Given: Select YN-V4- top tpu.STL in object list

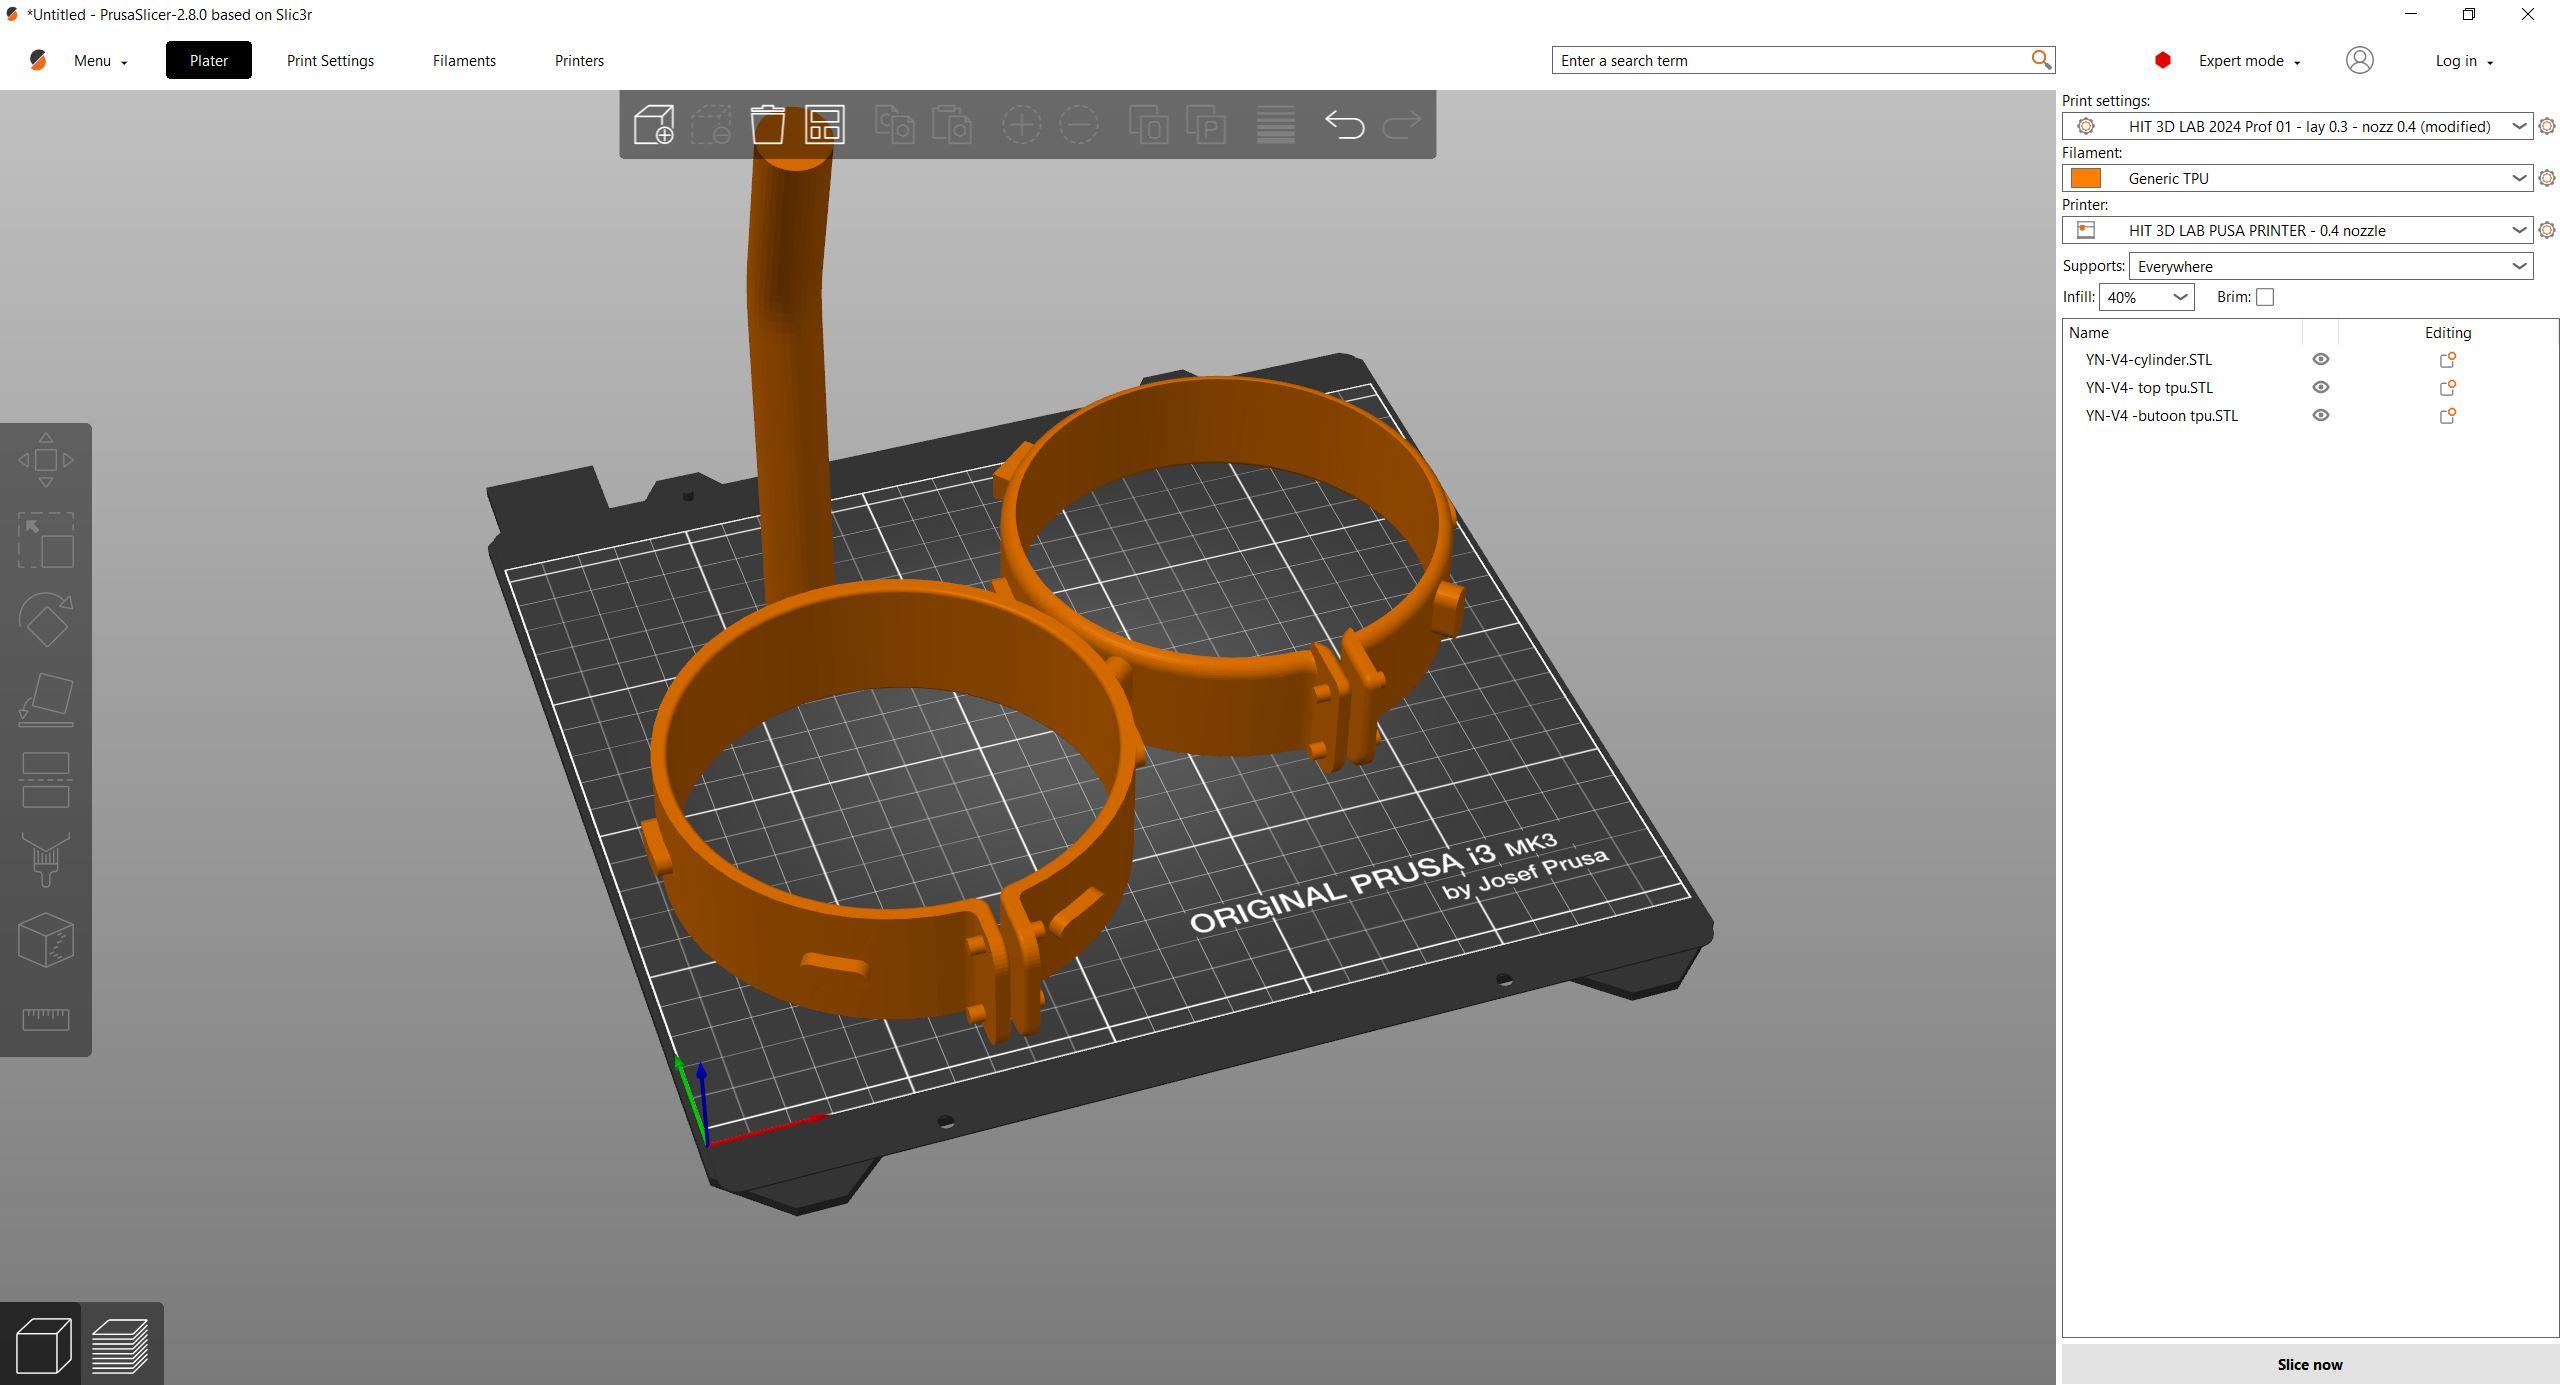Looking at the screenshot, I should [2149, 387].
